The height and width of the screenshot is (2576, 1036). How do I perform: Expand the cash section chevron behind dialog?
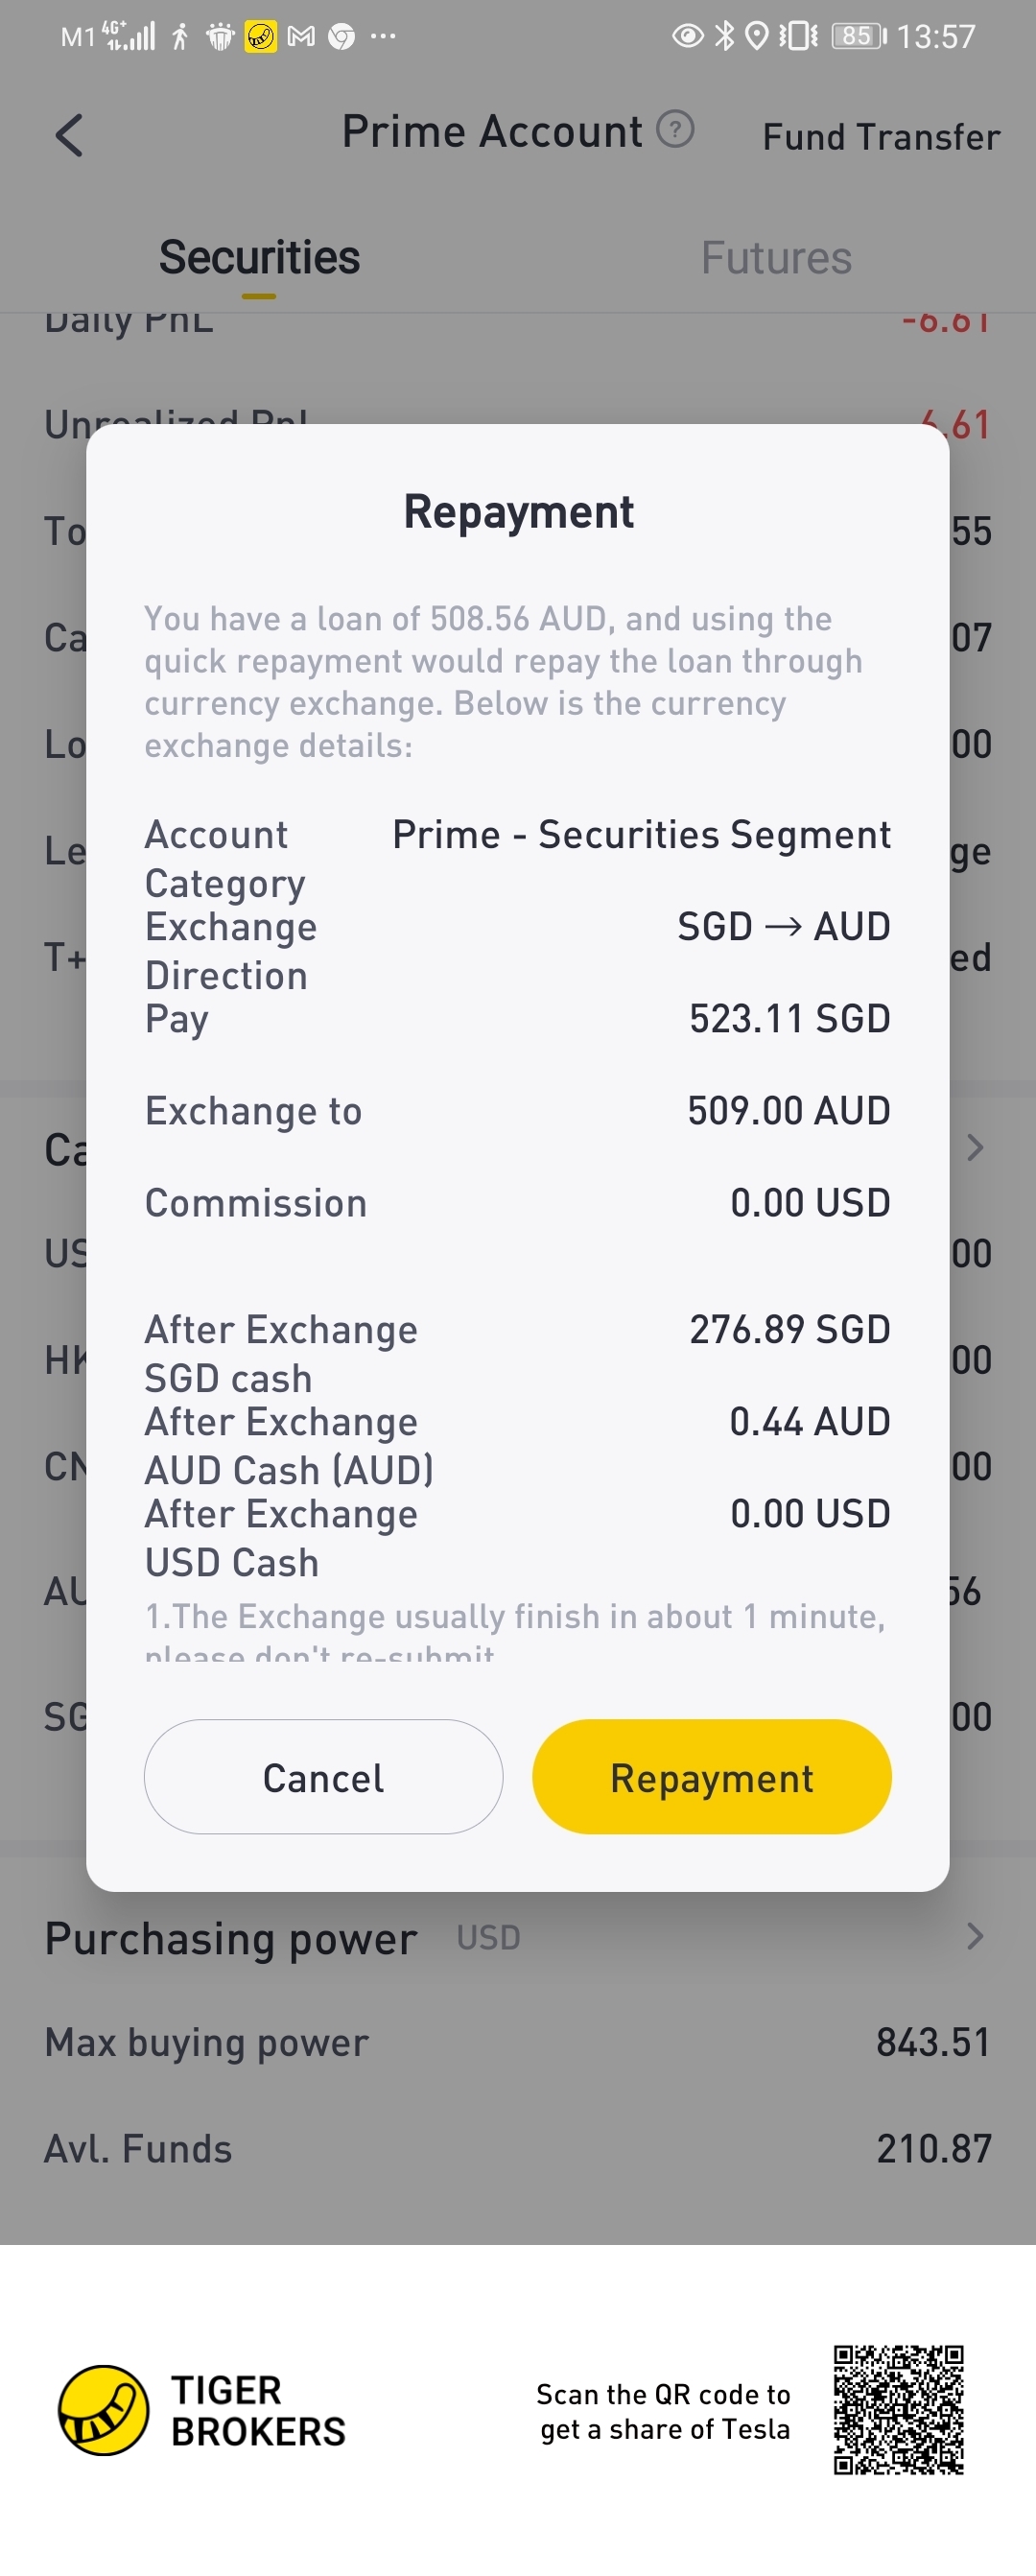coord(975,1148)
